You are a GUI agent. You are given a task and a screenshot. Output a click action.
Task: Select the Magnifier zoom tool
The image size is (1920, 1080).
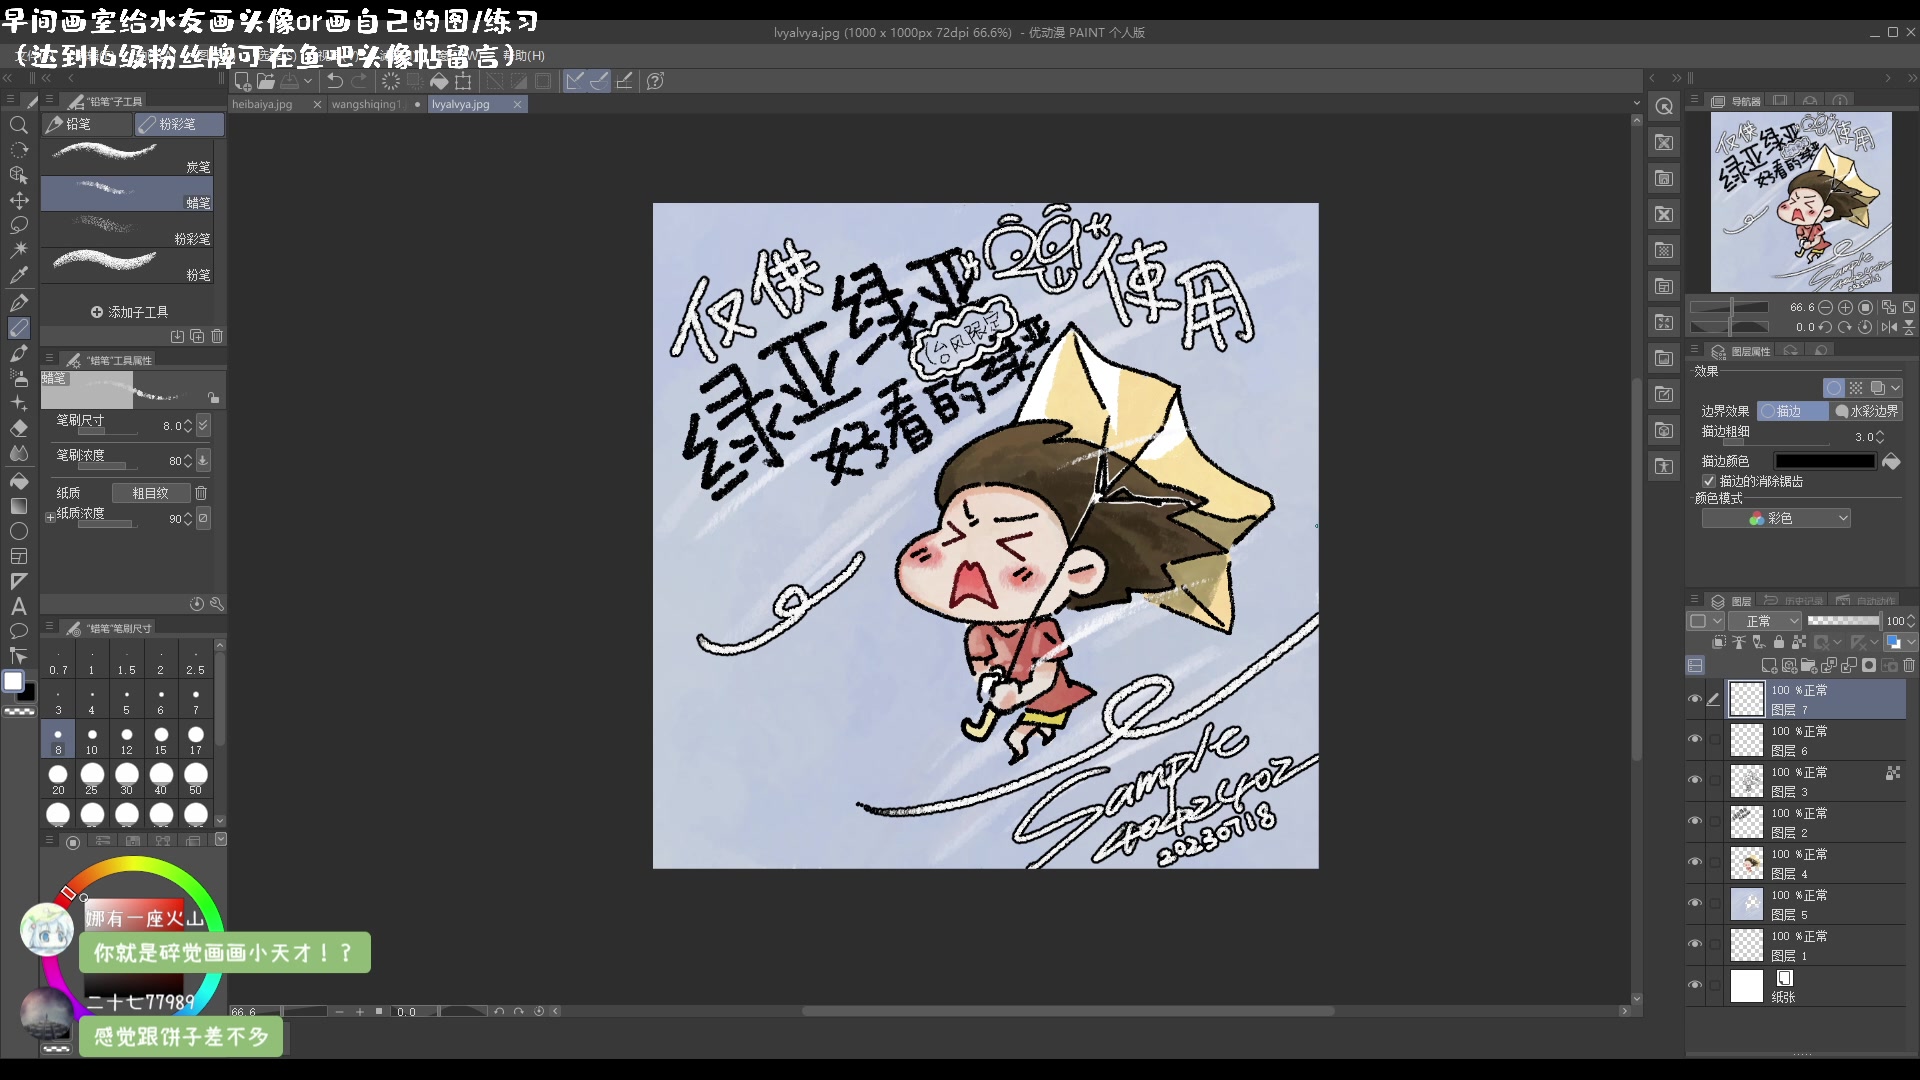click(18, 125)
